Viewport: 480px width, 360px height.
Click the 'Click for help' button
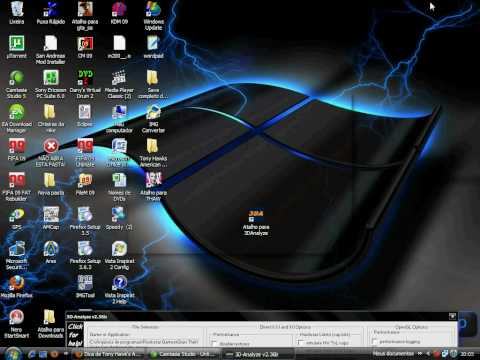coord(75,335)
